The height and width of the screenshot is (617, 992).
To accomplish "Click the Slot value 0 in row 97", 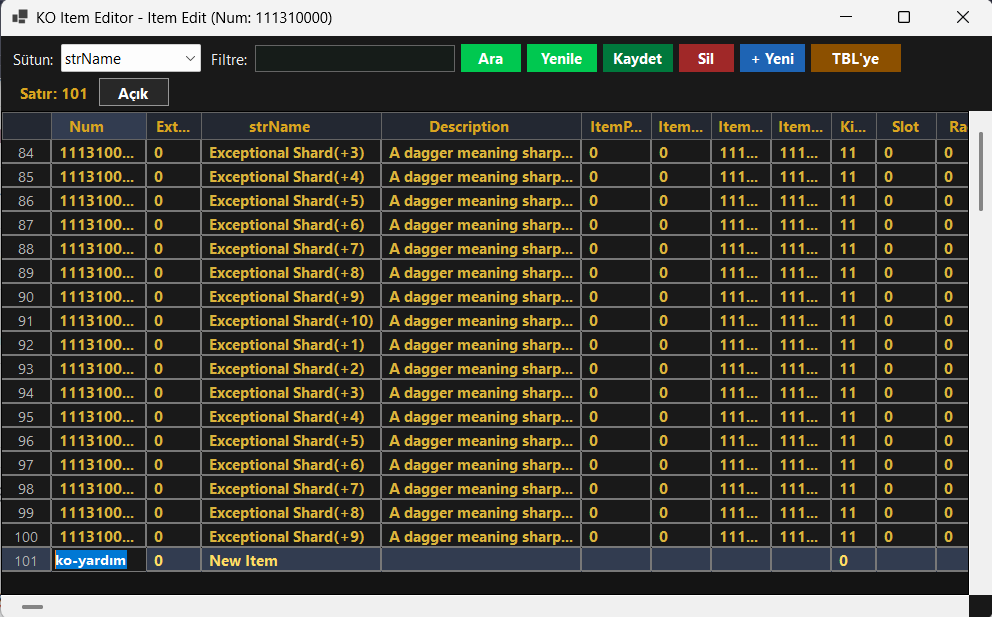I will point(906,465).
